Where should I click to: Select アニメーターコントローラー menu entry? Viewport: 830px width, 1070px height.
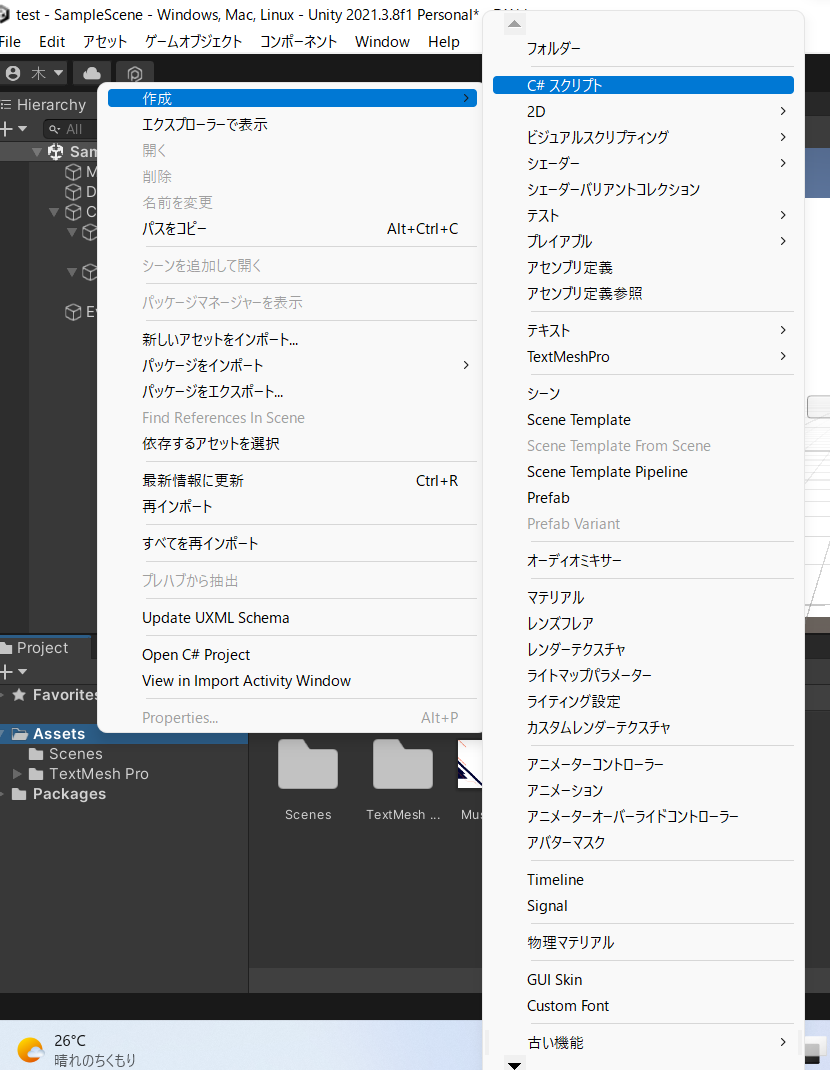(x=643, y=764)
